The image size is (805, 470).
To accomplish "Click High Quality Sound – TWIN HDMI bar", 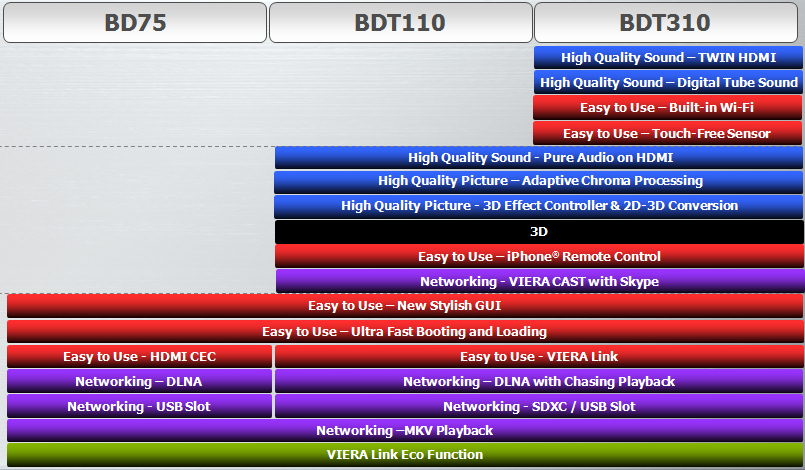I will click(668, 58).
